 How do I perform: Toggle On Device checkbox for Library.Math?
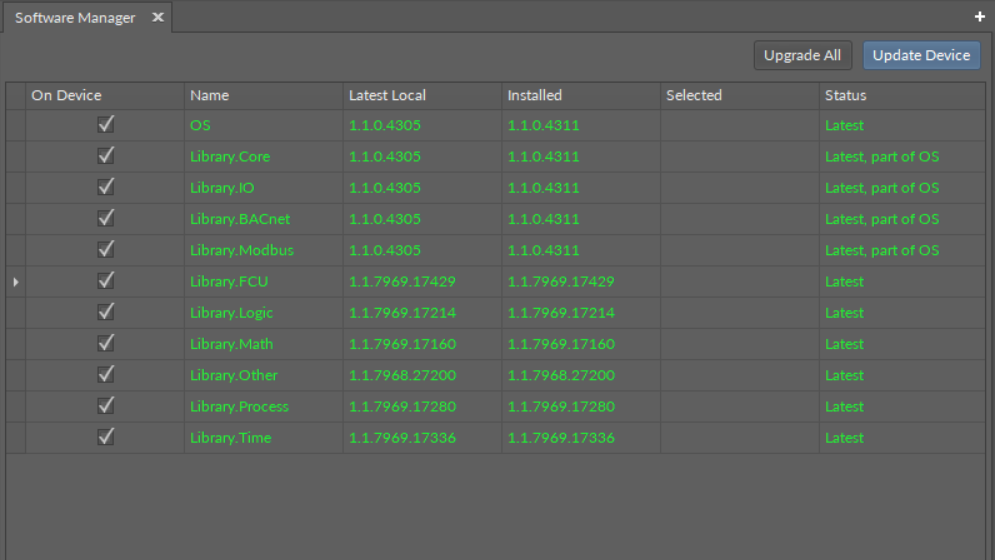(105, 344)
